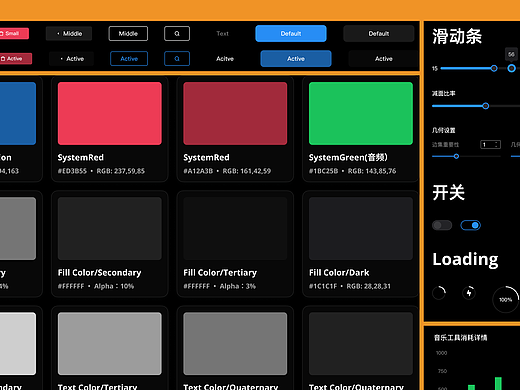The height and width of the screenshot is (390, 520).
Task: Turn off the blue enabled switch
Action: click(471, 225)
